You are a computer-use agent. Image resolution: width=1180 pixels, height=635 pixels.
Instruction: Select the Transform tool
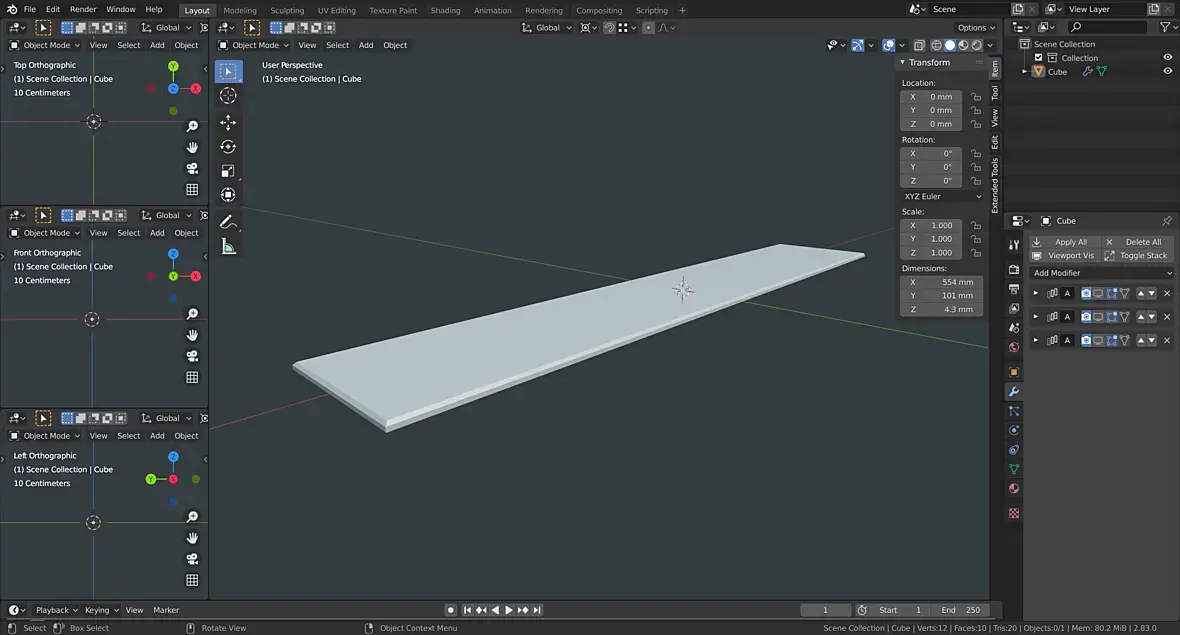tap(228, 195)
